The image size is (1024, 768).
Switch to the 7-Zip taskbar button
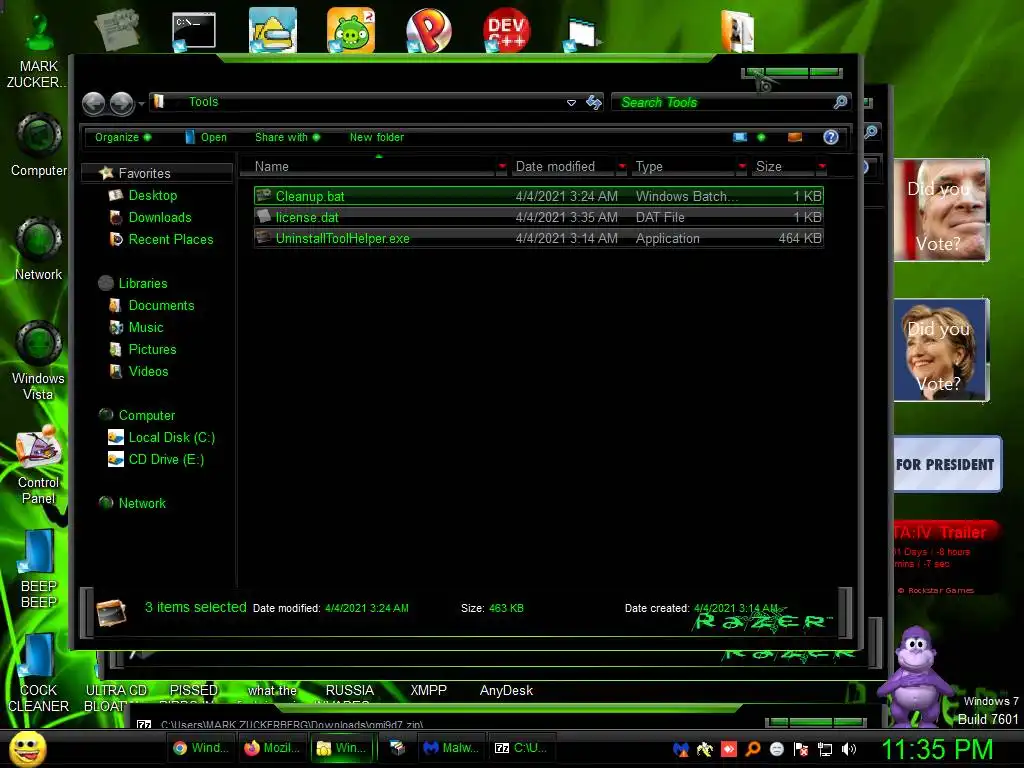pos(522,748)
